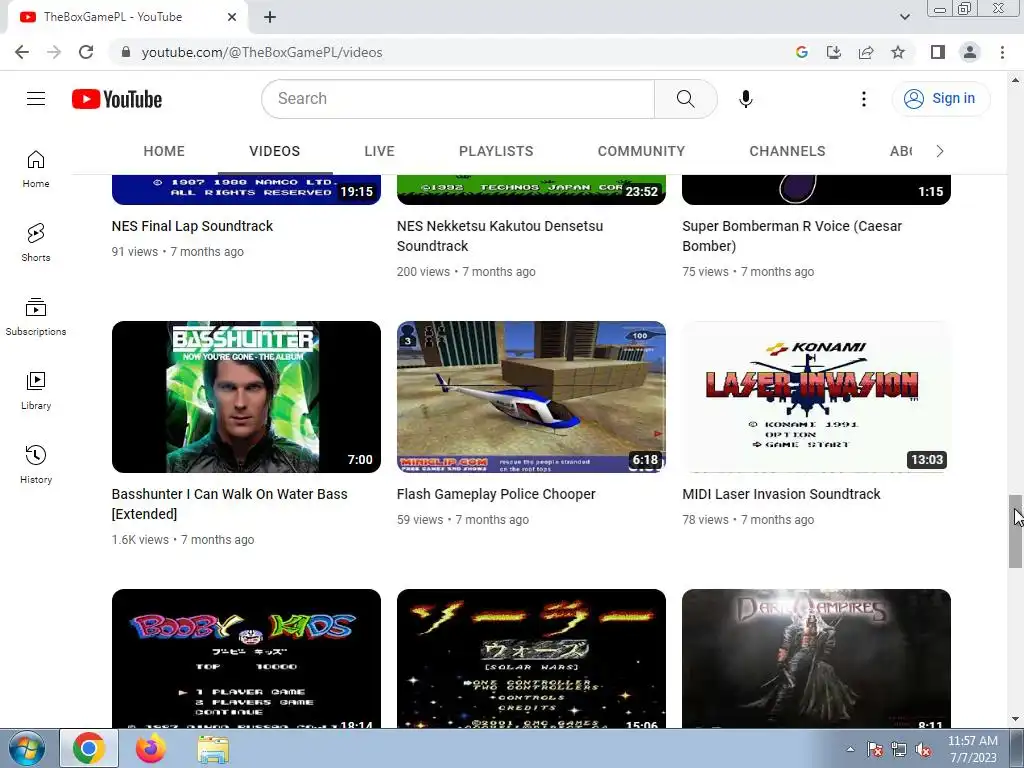Screen dimensions: 1024x768
Task: Open NES Final Lap Soundtrack title
Action: 192,226
